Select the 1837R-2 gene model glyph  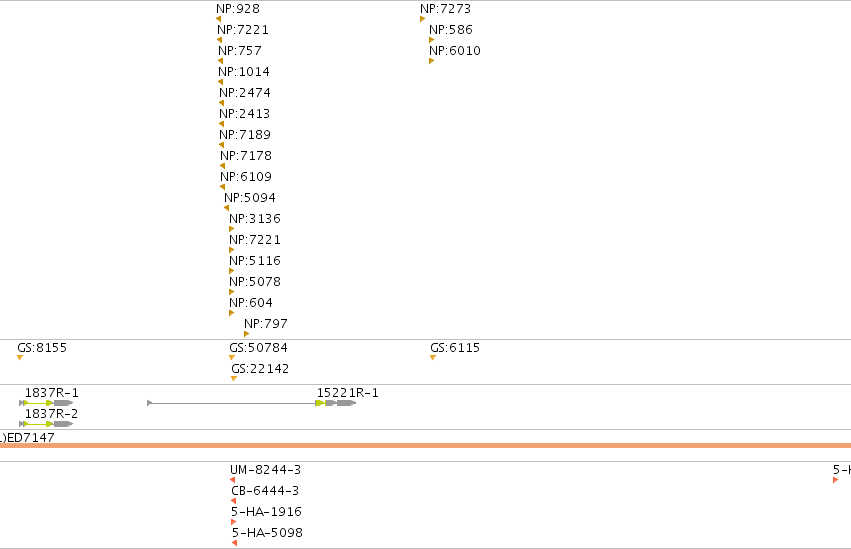click(46, 424)
